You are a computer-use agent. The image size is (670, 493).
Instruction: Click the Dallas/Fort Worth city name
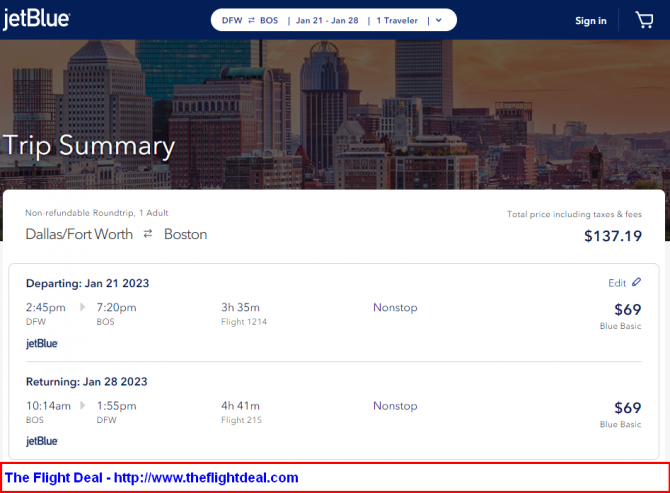tap(79, 234)
